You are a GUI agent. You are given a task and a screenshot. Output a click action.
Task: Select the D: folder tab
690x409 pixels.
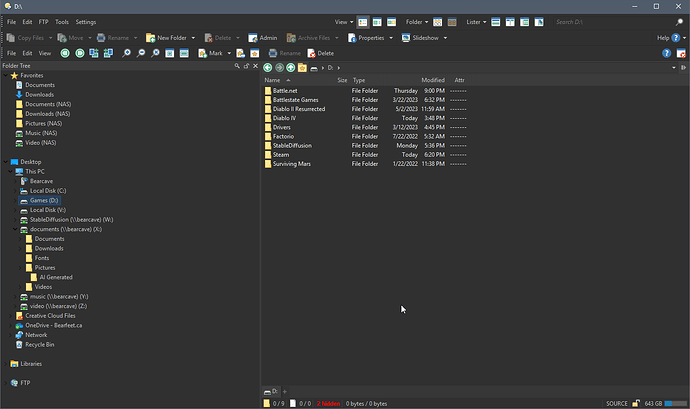point(271,391)
